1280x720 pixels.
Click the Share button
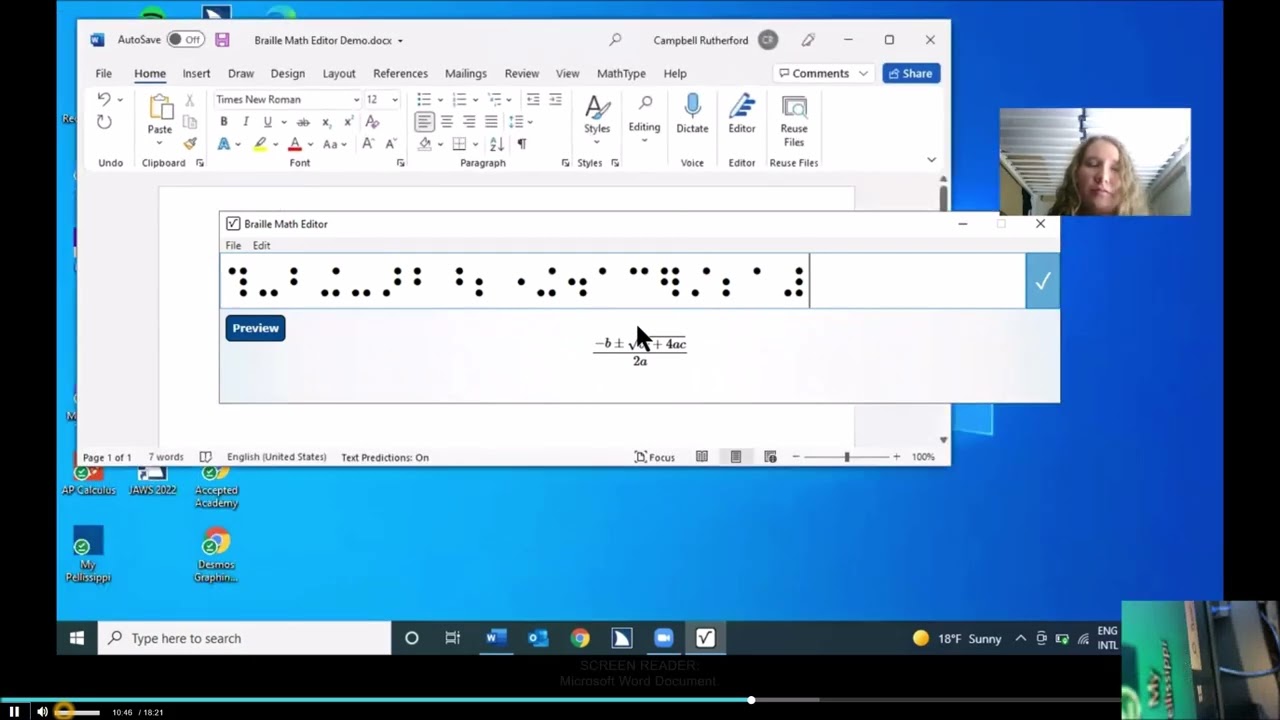click(x=911, y=73)
